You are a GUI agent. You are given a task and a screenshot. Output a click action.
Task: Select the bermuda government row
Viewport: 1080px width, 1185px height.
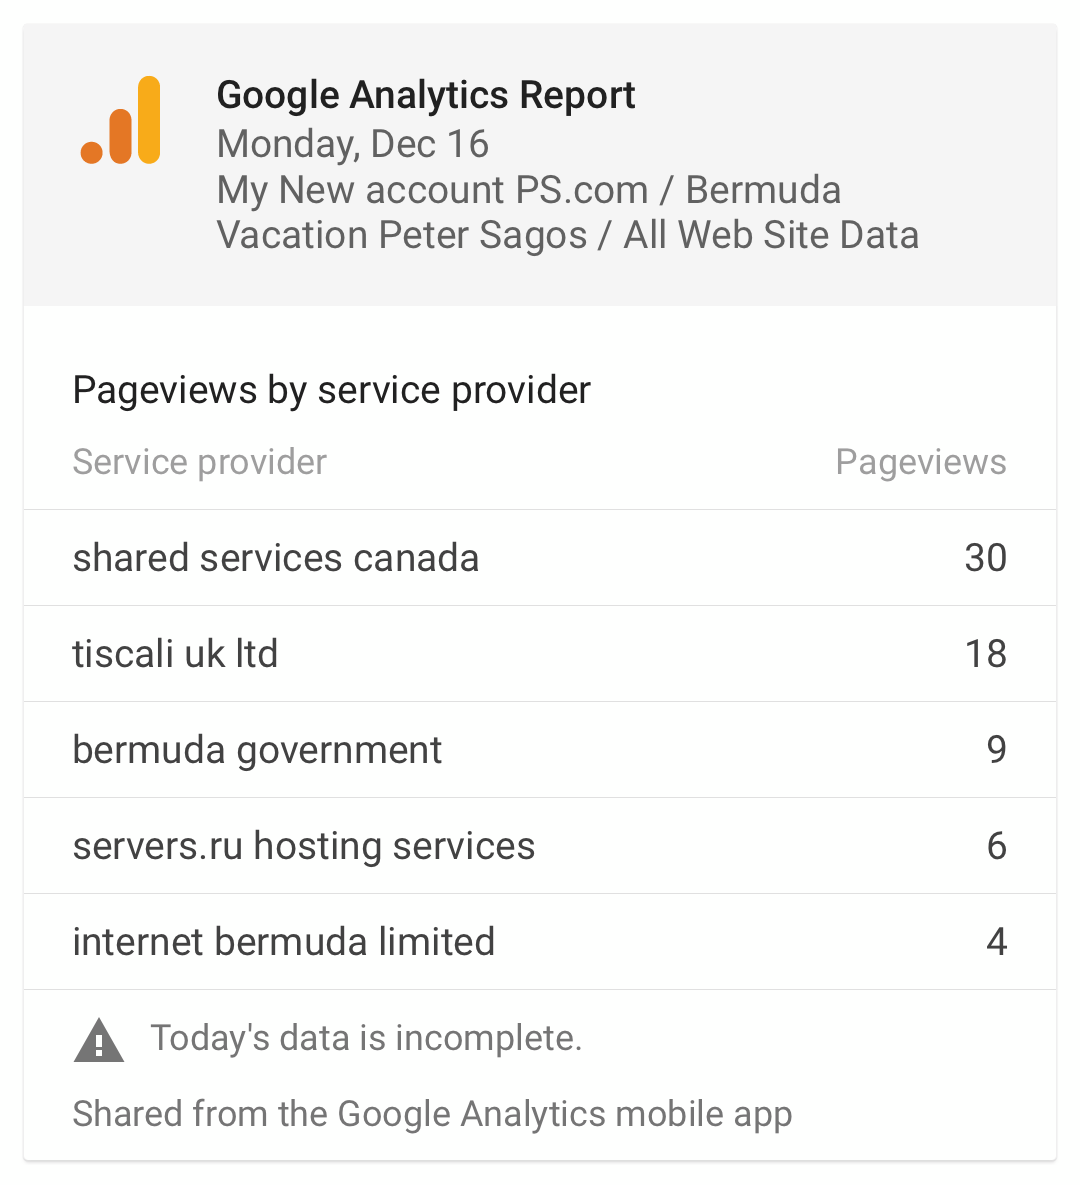540,750
